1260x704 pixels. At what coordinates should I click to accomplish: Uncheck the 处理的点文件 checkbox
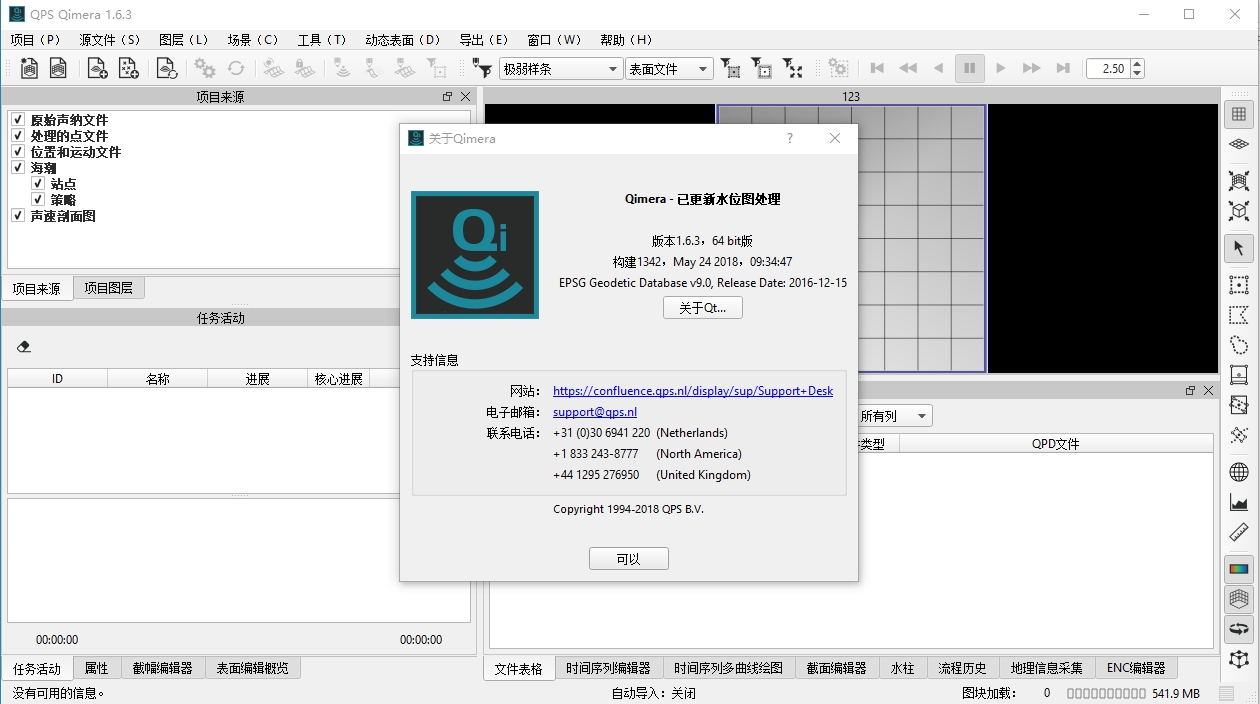pos(18,136)
